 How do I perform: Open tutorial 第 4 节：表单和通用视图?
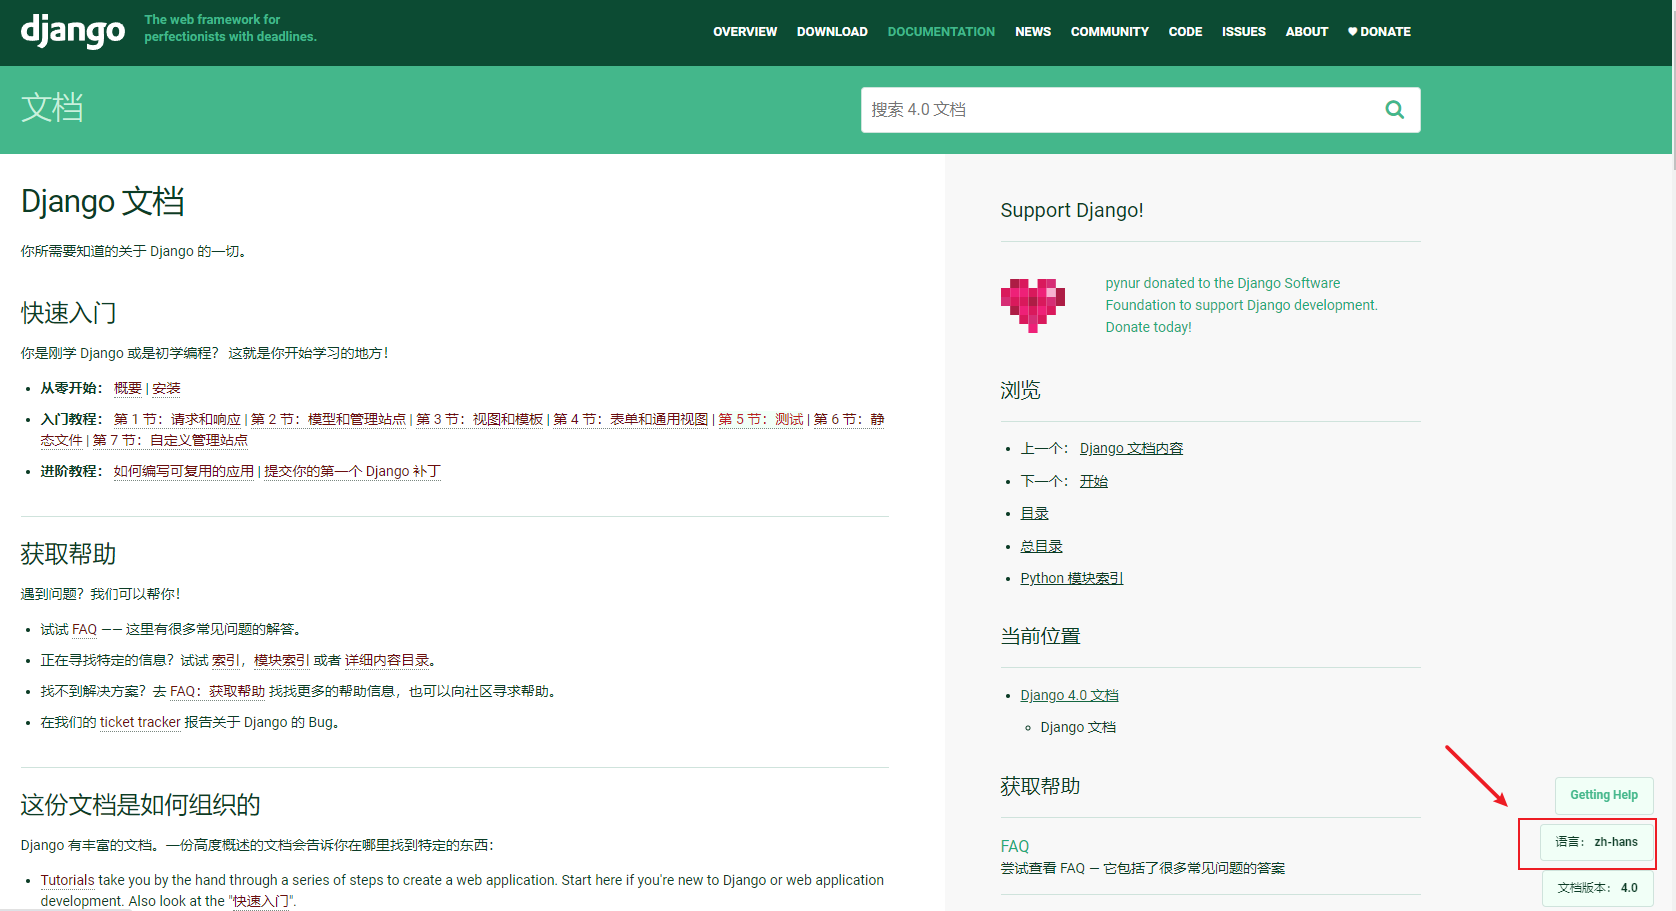tap(630, 420)
